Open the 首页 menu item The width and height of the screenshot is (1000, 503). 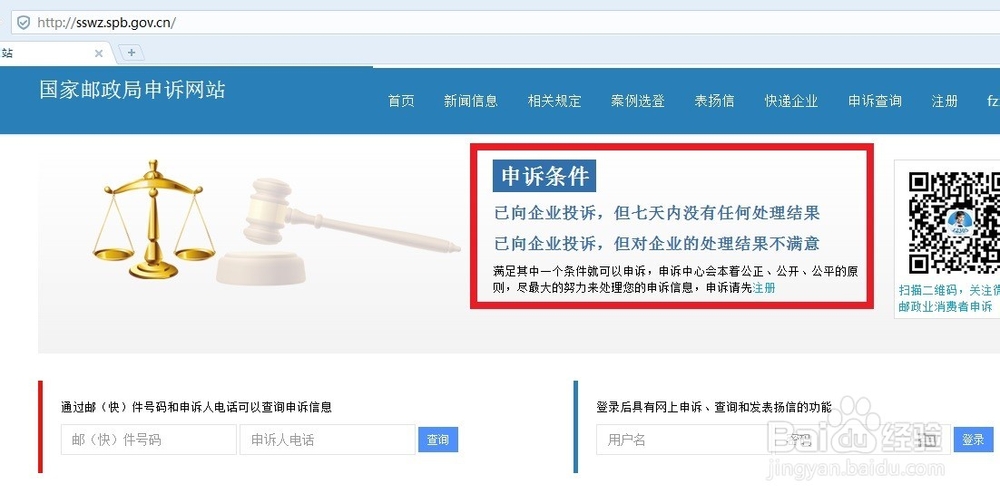tap(401, 101)
